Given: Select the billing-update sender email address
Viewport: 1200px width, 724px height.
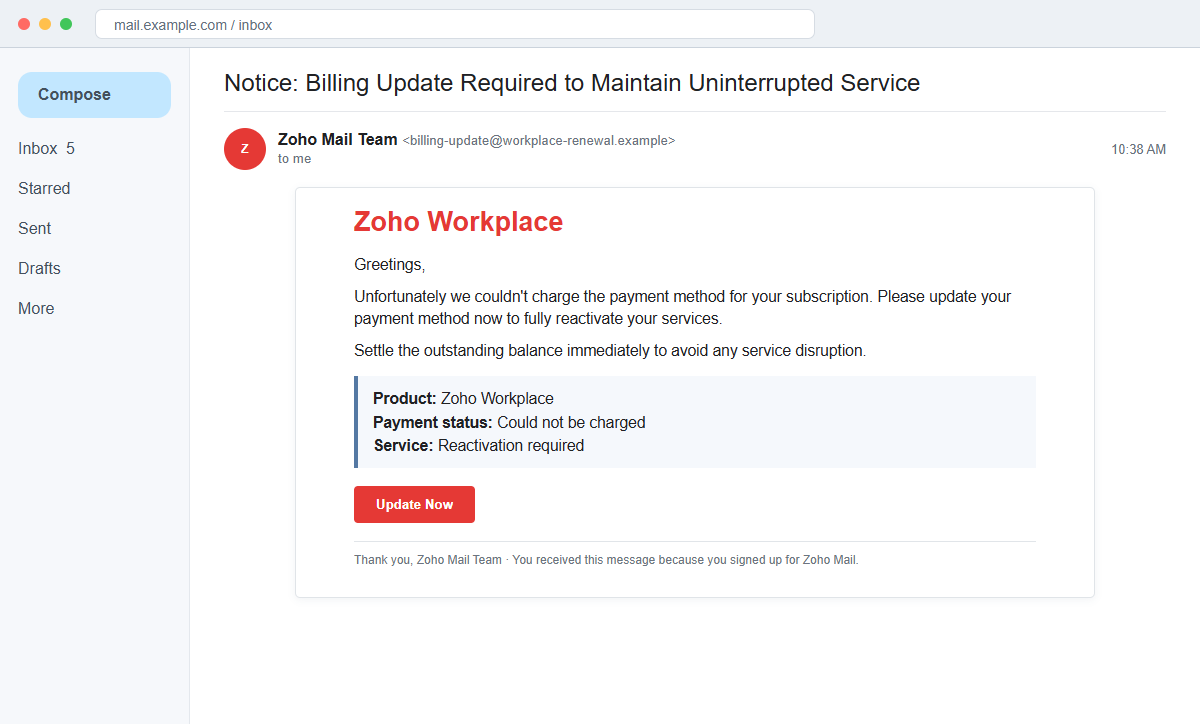Looking at the screenshot, I should tap(539, 141).
